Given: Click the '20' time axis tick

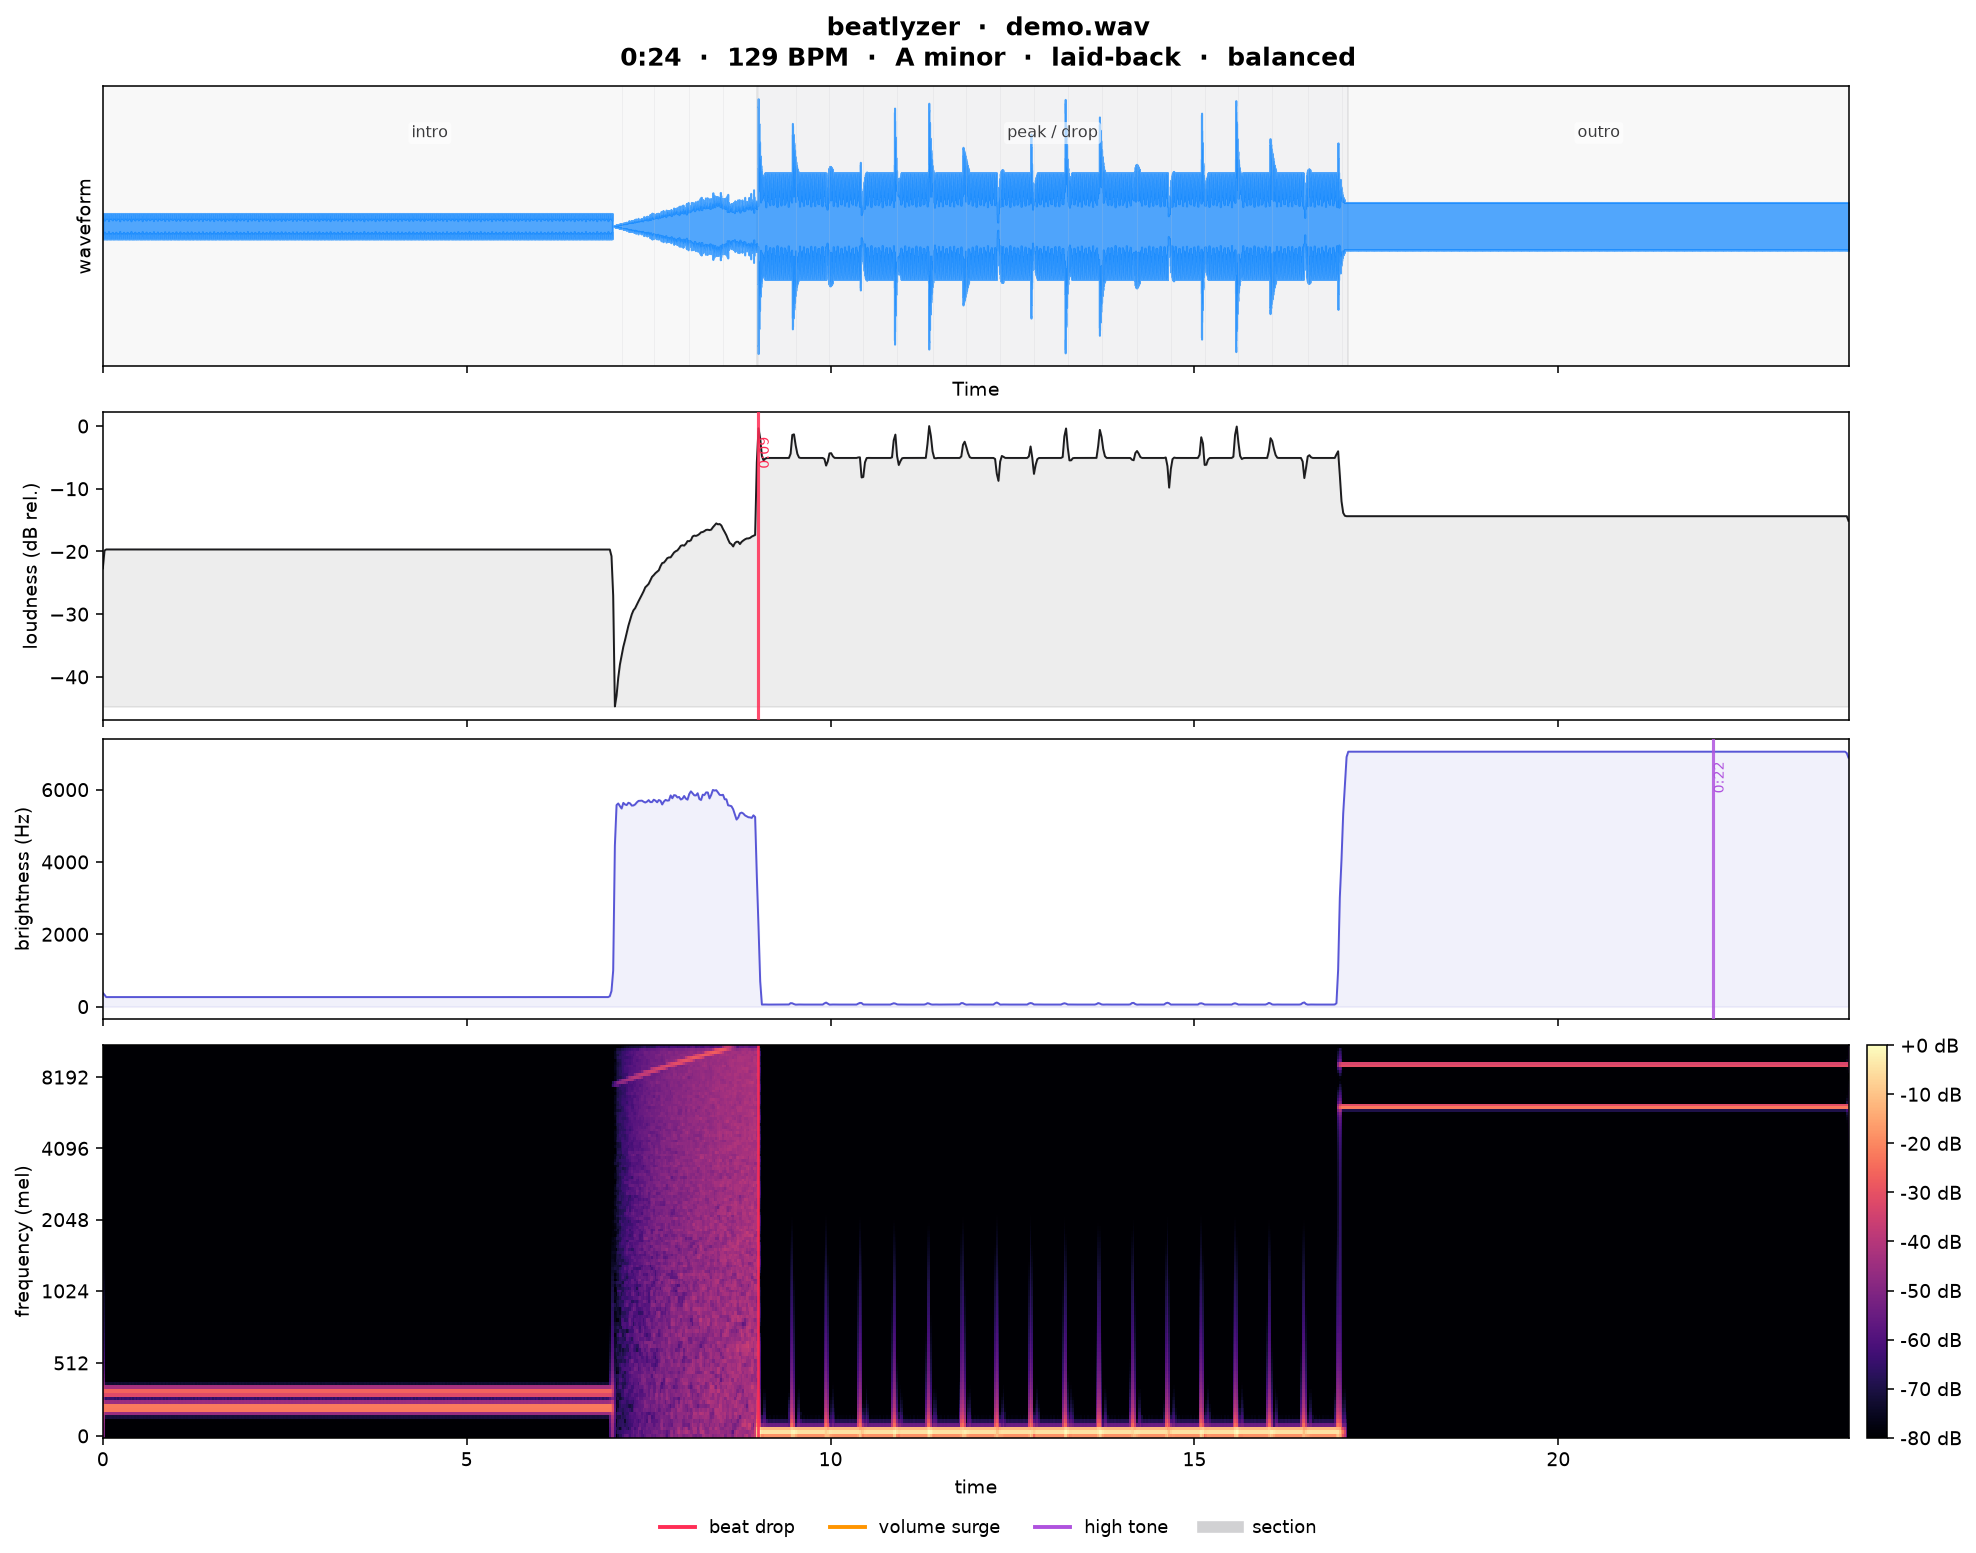Looking at the screenshot, I should point(1558,1459).
